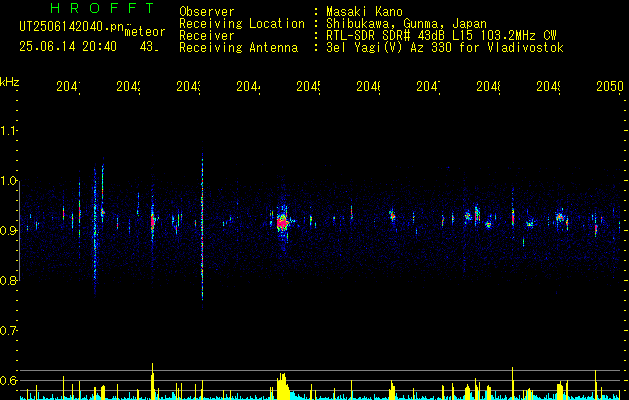This screenshot has width=629, height=400.
Task: Click the Receiving Antenna label
Action: (238, 48)
